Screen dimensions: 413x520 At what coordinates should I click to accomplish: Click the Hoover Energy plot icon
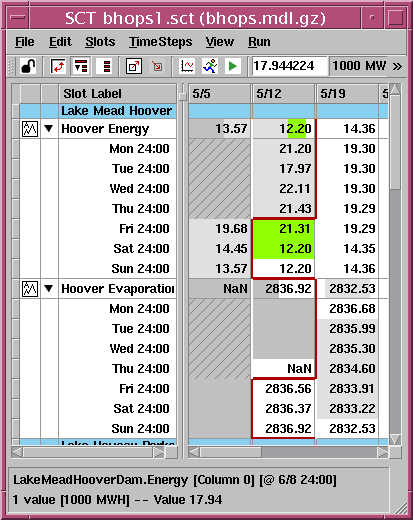(x=30, y=129)
